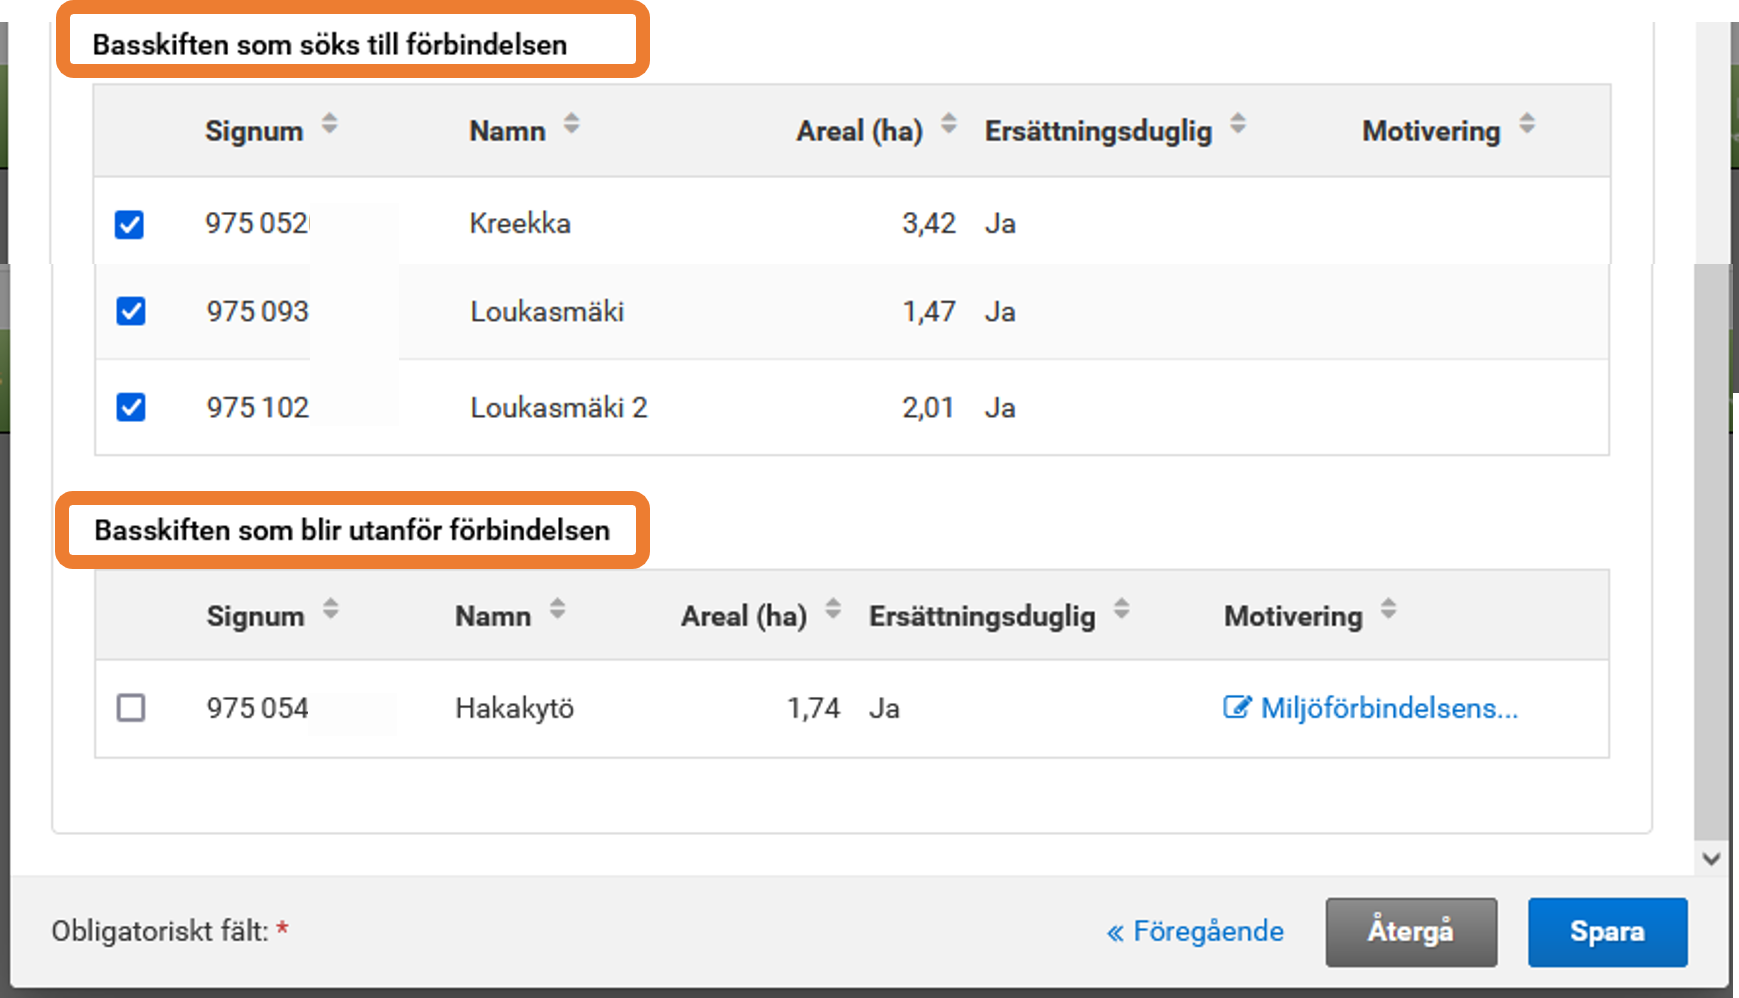This screenshot has height=998, width=1739.
Task: Sort upper table by Motivering arrows
Action: coord(1527,125)
